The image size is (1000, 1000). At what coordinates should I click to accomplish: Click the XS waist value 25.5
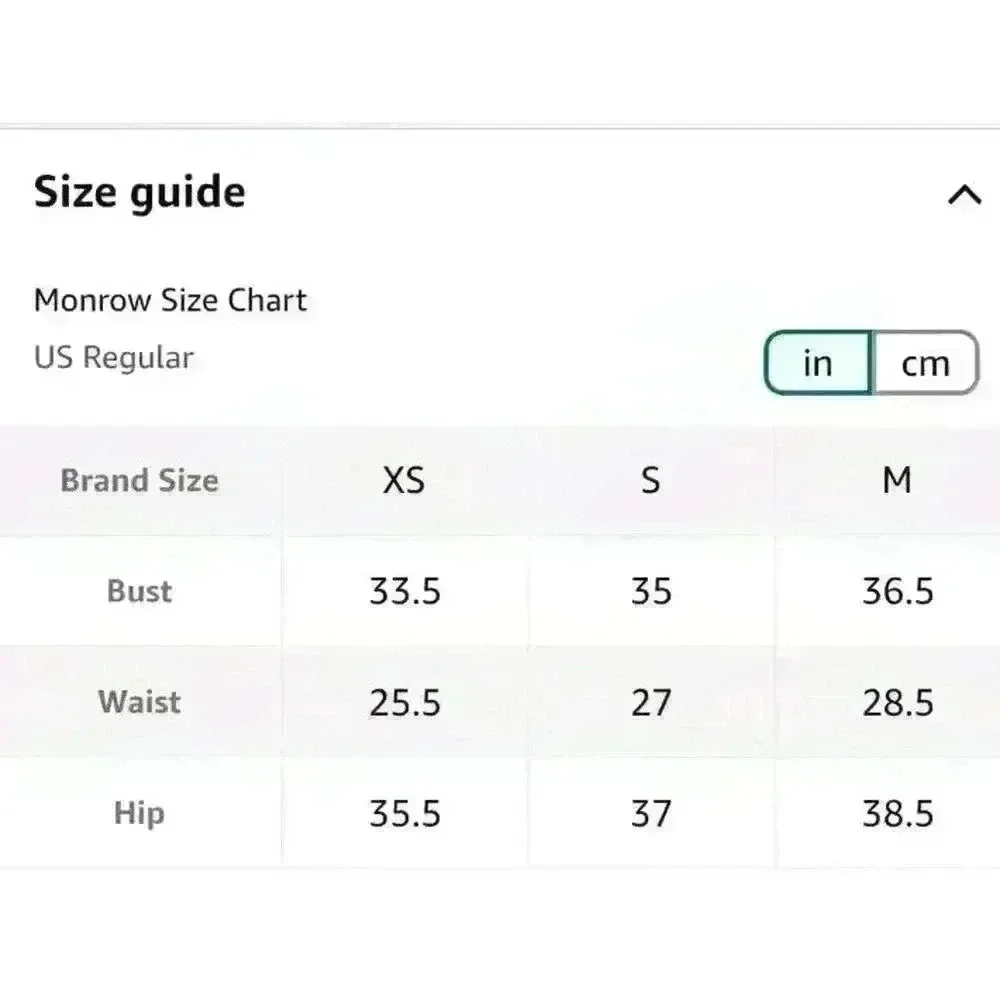(405, 703)
